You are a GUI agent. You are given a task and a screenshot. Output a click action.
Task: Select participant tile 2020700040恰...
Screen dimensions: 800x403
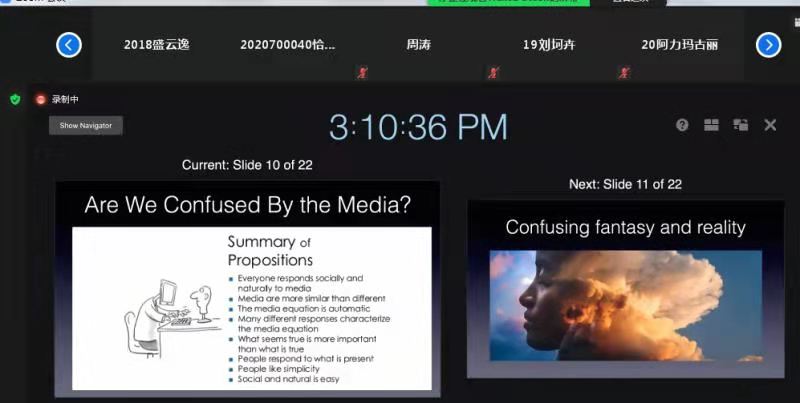click(288, 45)
